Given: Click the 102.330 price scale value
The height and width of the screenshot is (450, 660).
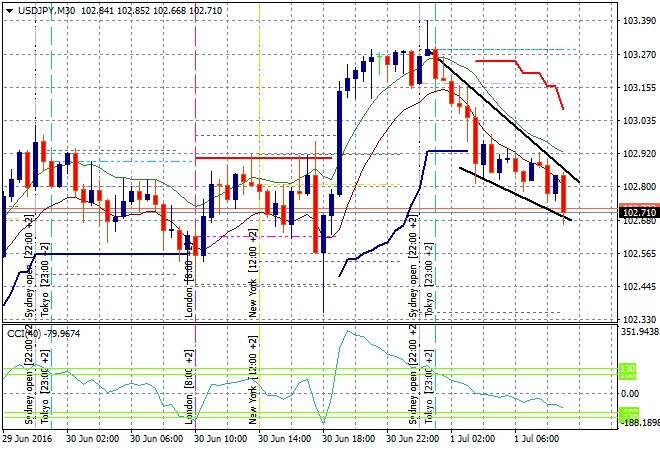Looking at the screenshot, I should [638, 319].
